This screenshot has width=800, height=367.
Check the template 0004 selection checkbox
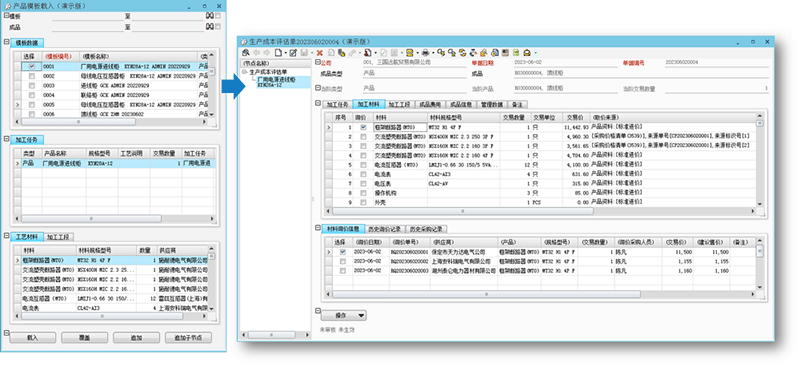pos(32,95)
